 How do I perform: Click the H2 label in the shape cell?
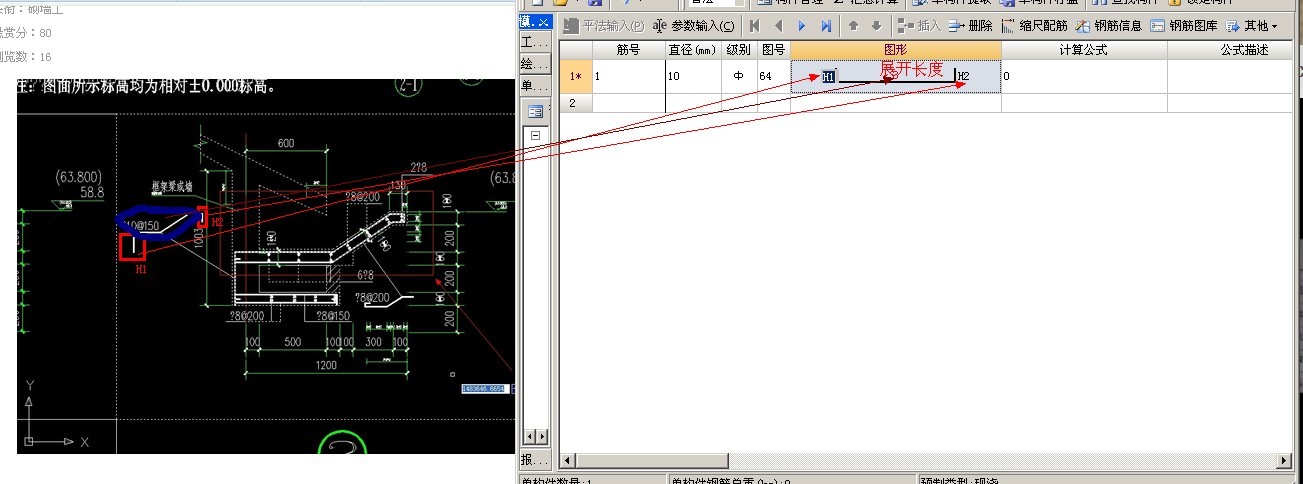point(964,76)
